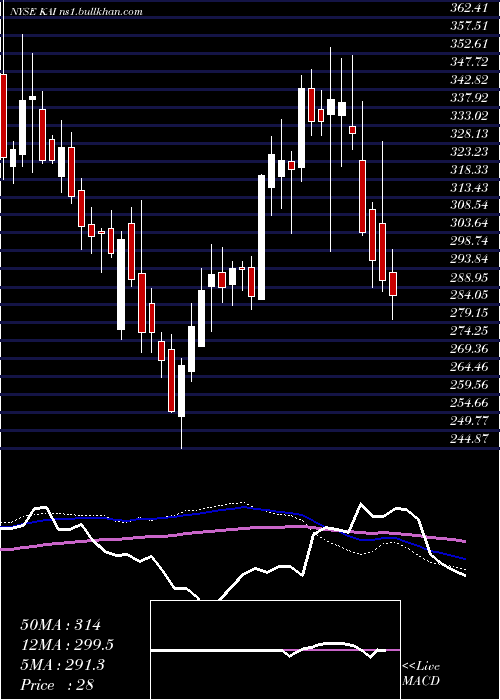The image size is (500, 700).
Task: Click the Price : 28 readout
Action: click(x=57, y=685)
